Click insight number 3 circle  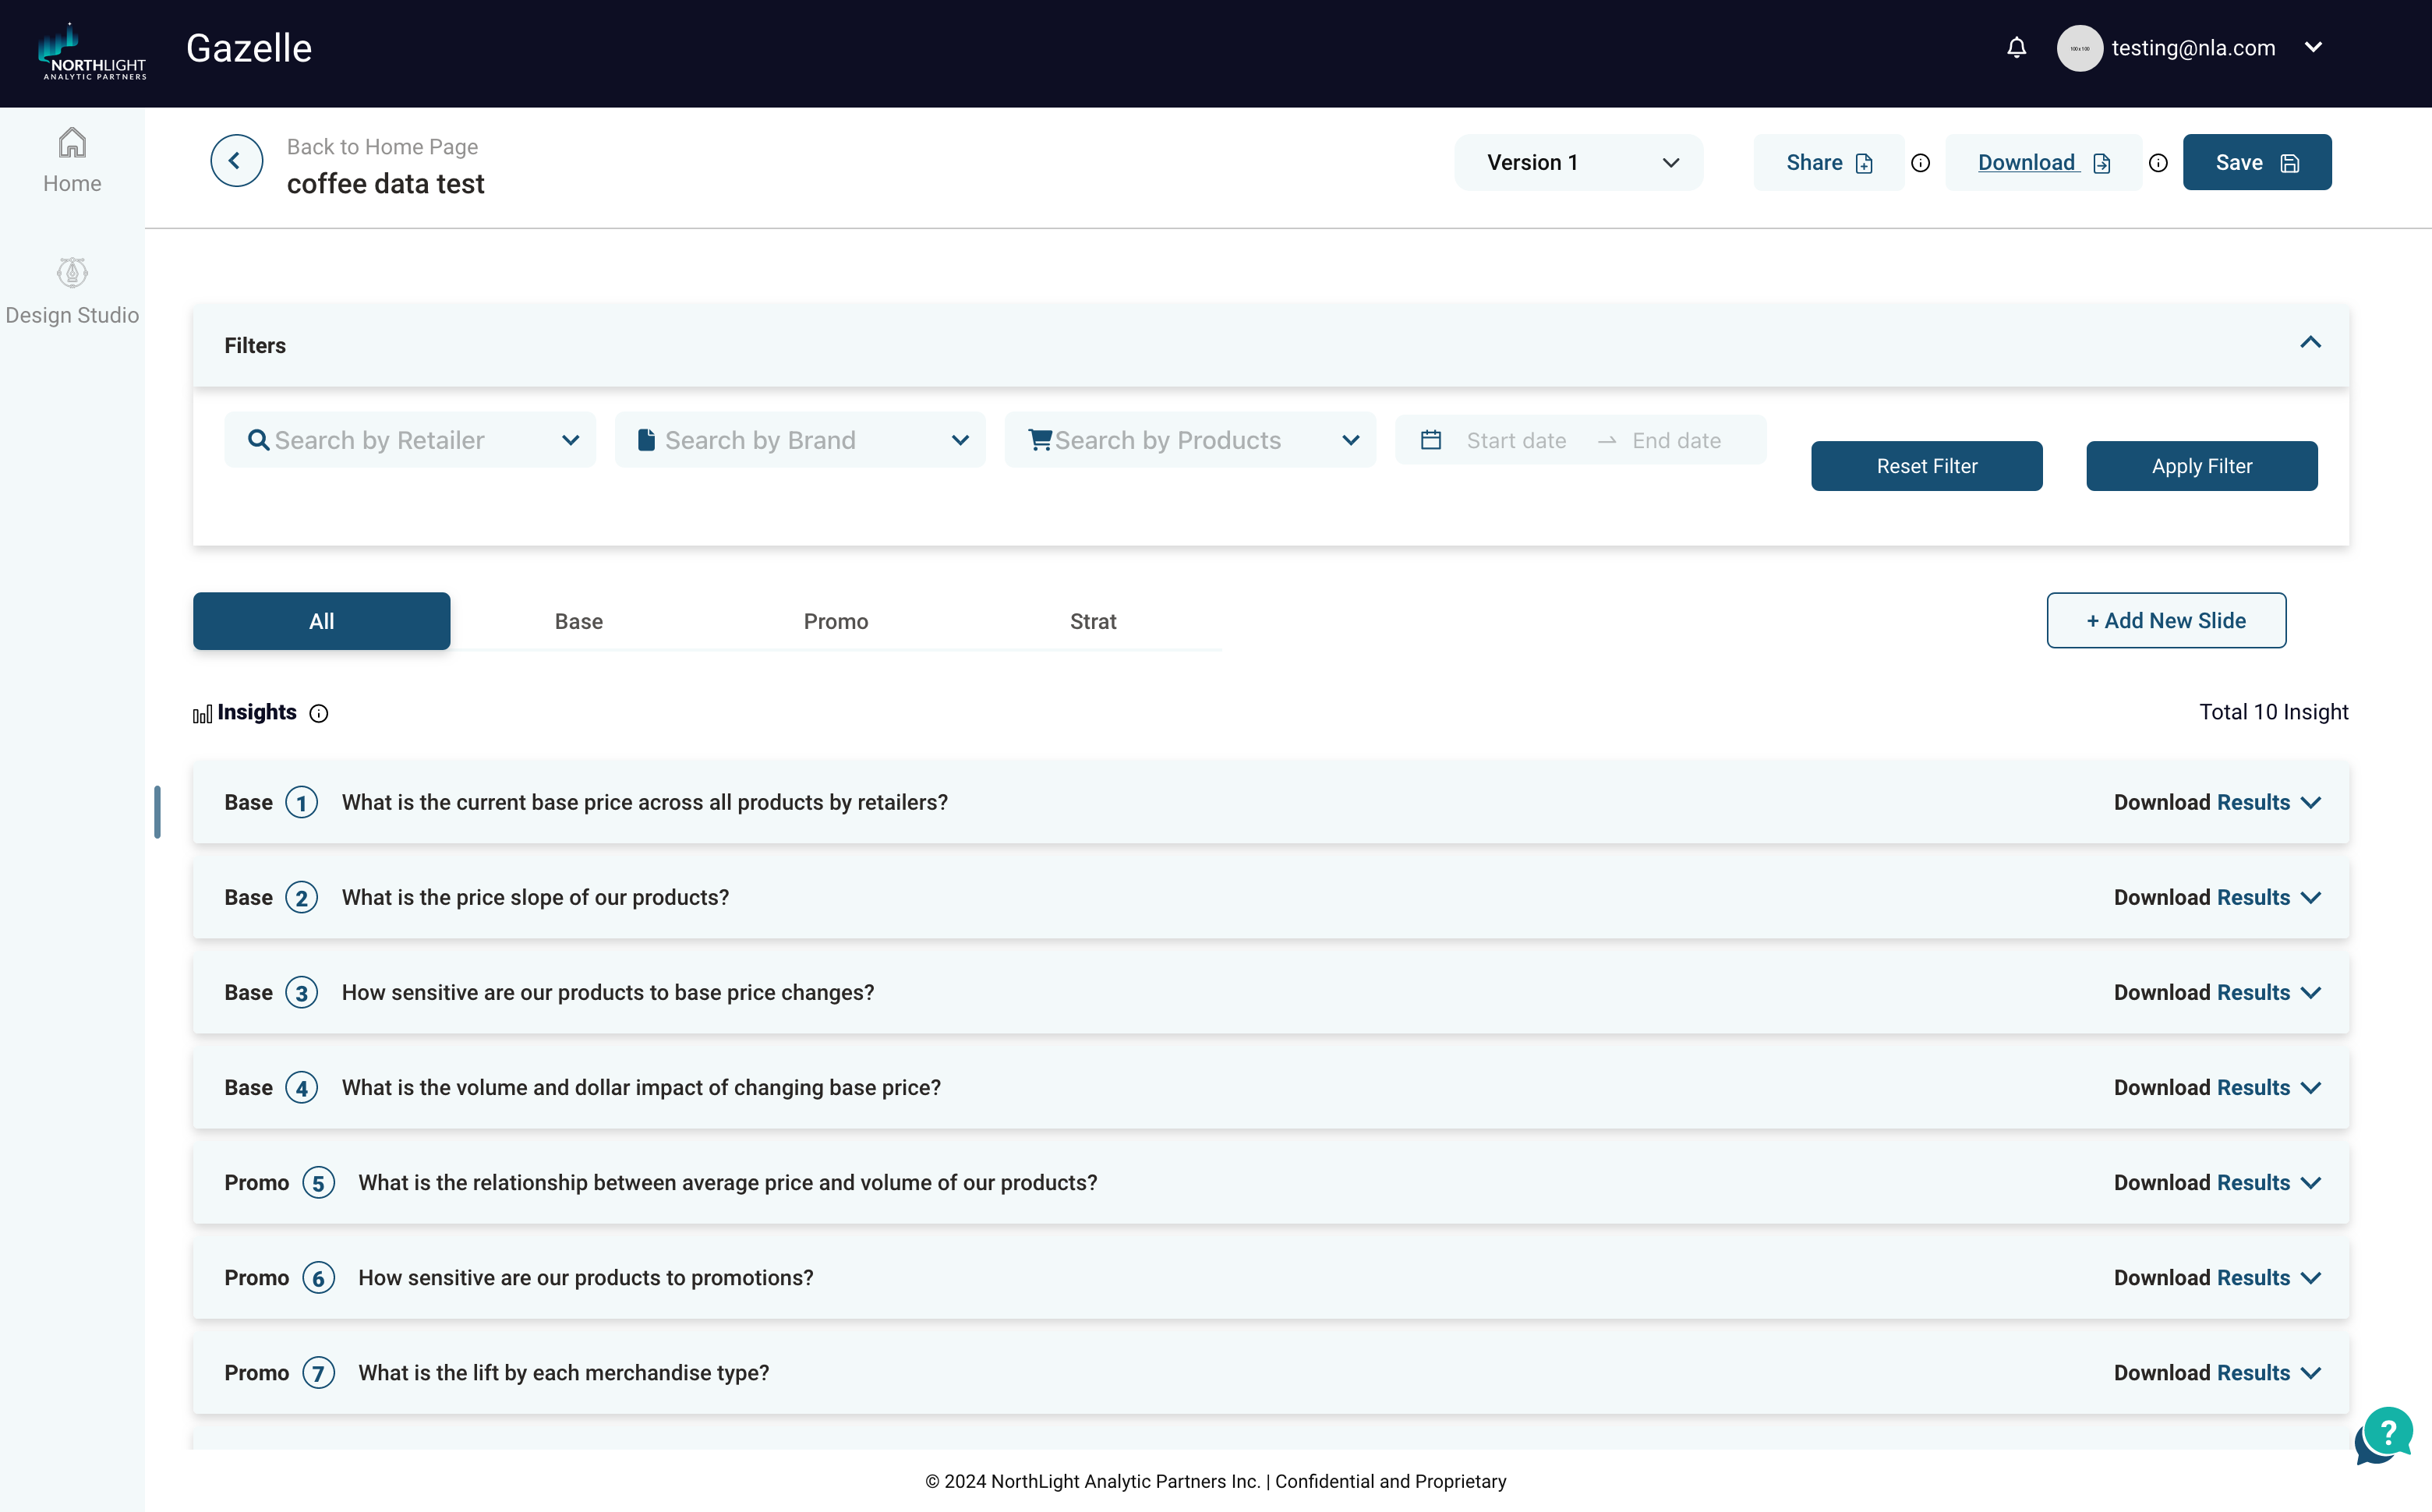click(x=301, y=992)
